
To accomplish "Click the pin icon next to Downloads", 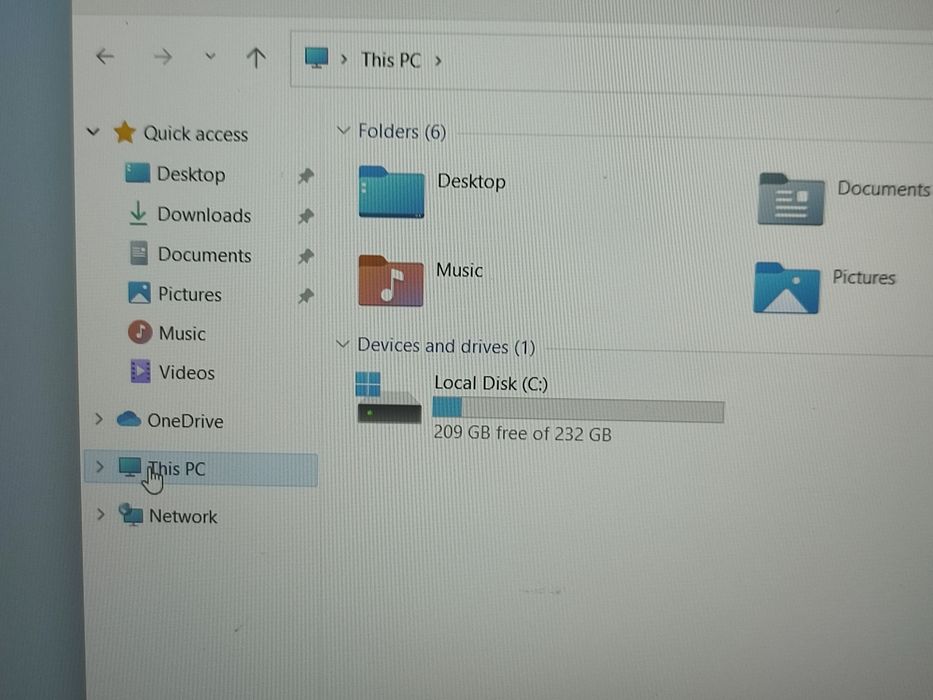I will point(306,215).
